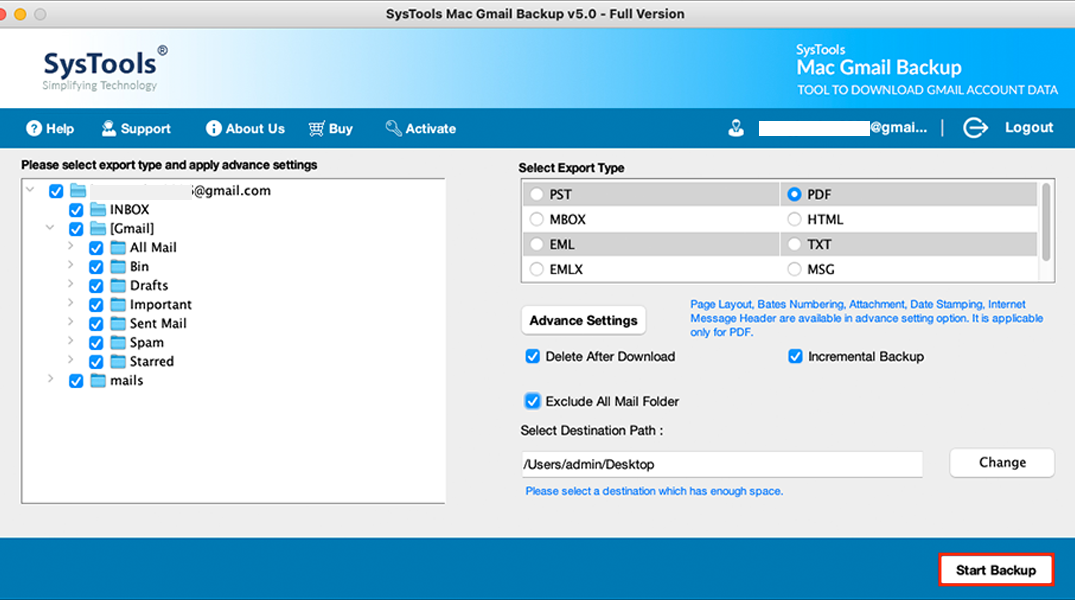This screenshot has width=1075, height=600.
Task: Select the MBOX export type
Action: click(x=537, y=219)
